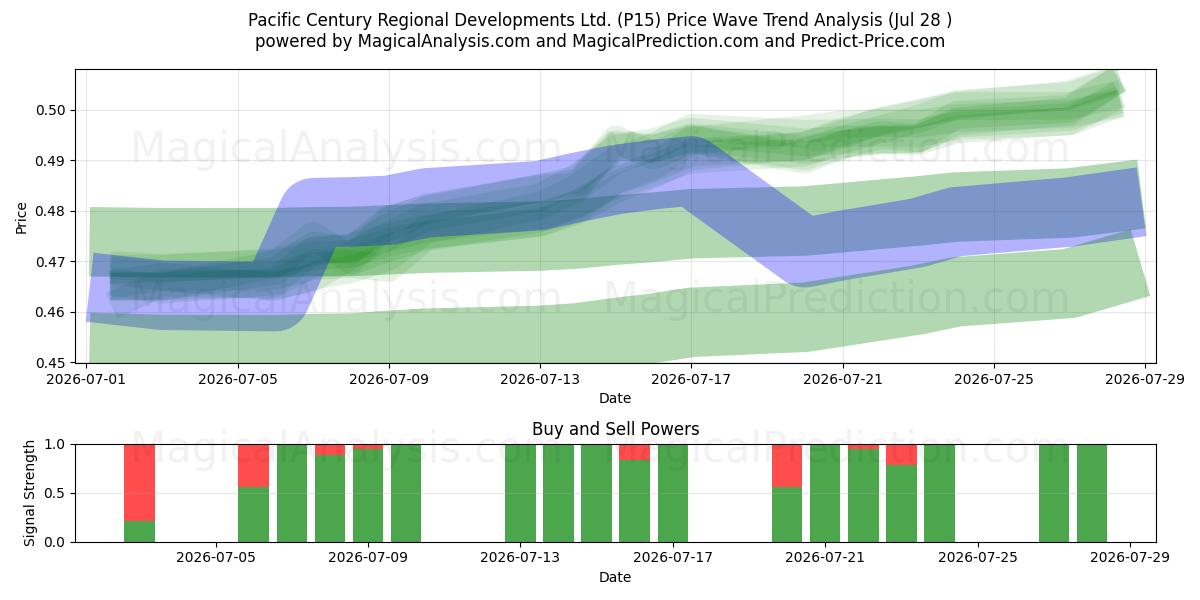Click the 2026-07-25 date on the price chart

coord(994,379)
